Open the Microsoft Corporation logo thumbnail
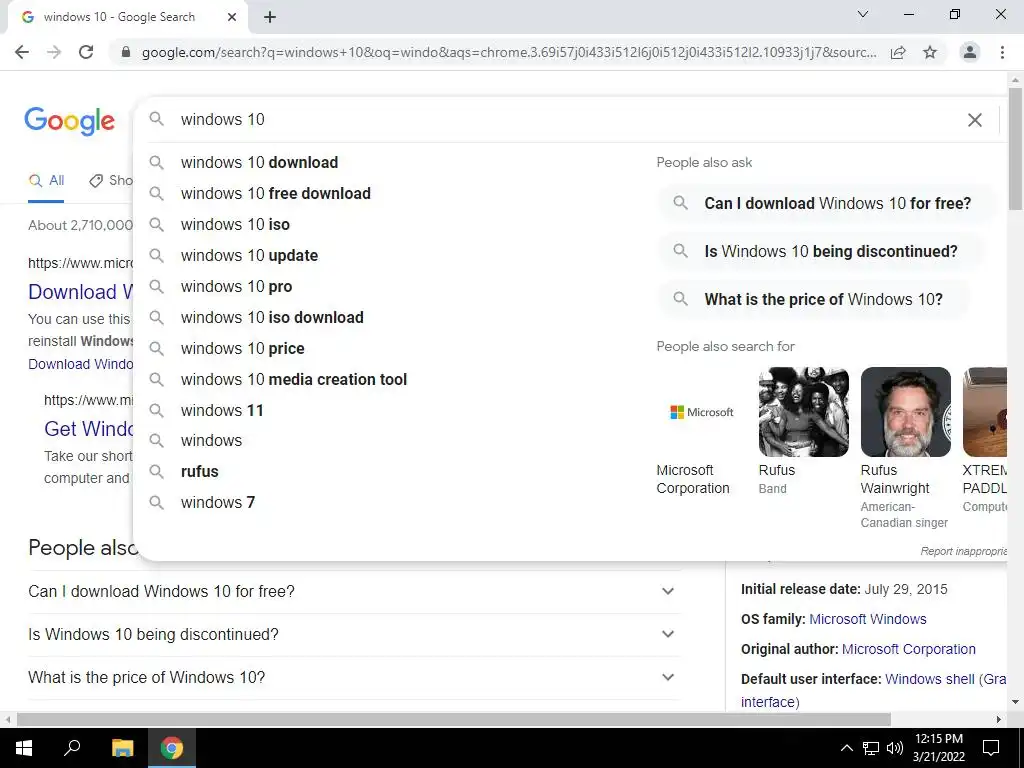 (701, 412)
